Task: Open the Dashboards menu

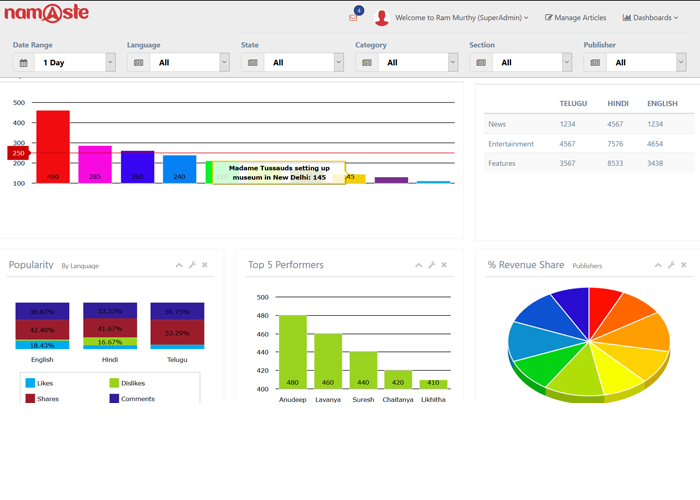Action: click(650, 18)
